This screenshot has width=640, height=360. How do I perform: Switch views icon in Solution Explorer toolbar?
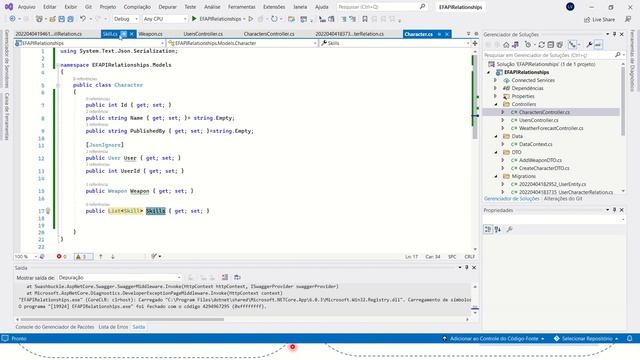pos(516,45)
